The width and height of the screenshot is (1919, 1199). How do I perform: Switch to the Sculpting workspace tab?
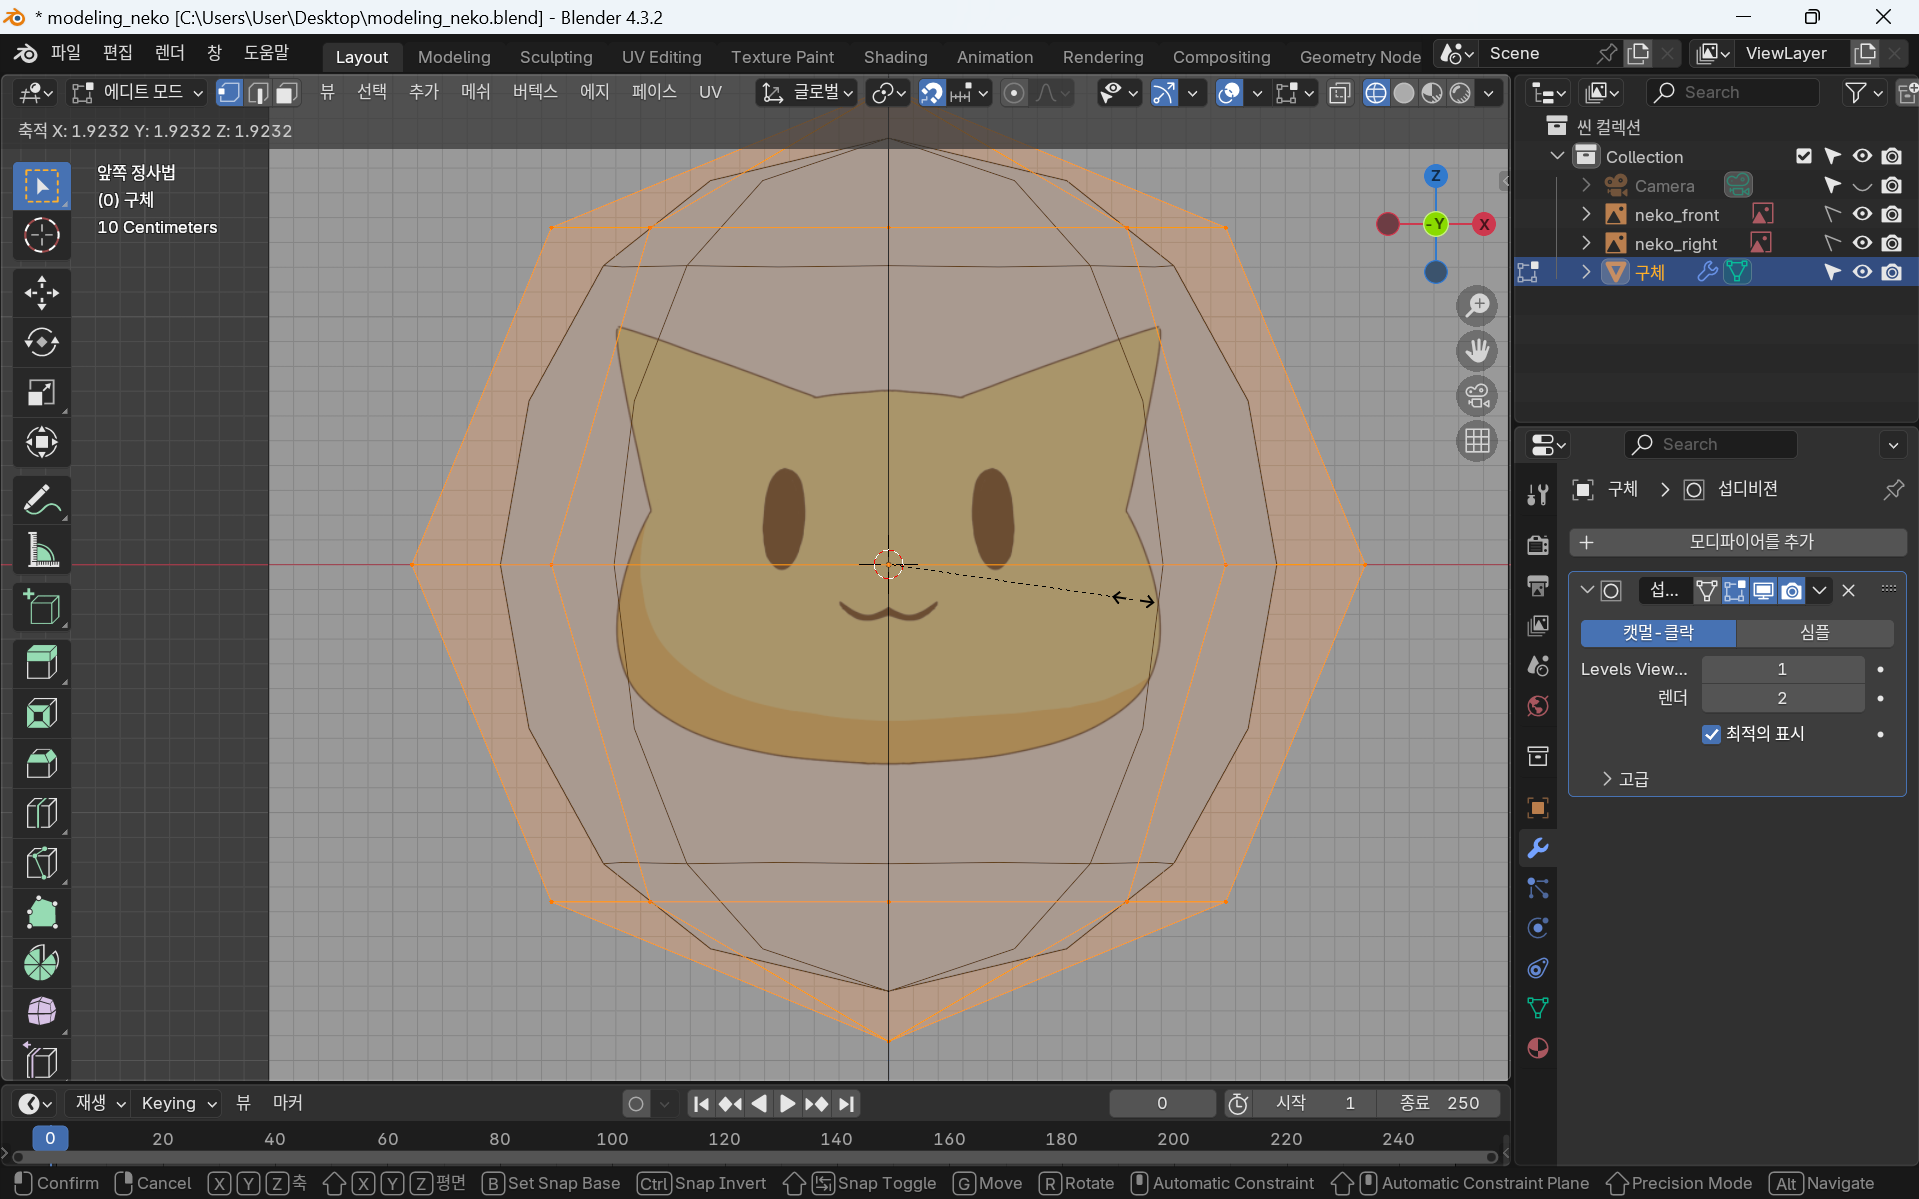(556, 57)
